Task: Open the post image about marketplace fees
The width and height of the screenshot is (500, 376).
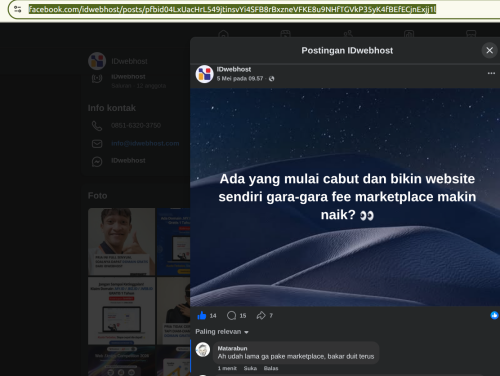Action: (x=345, y=197)
